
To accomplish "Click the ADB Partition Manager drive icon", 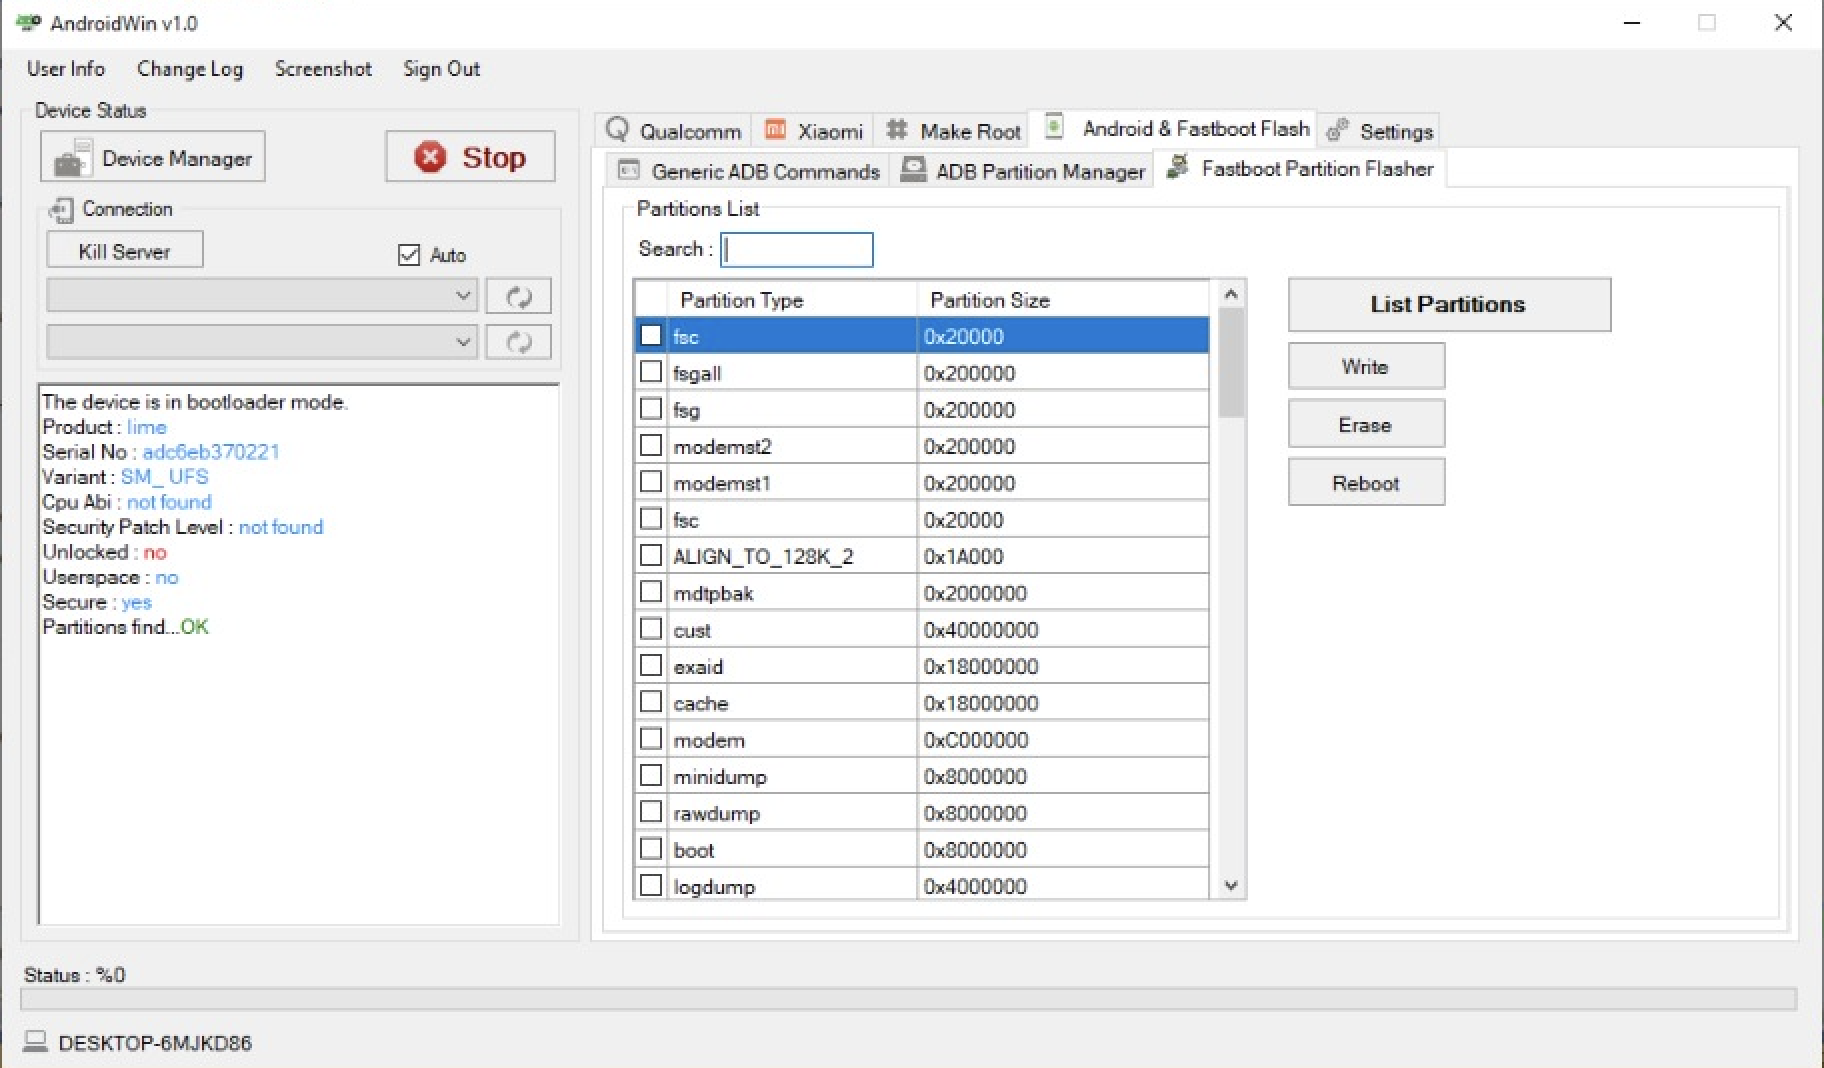I will (x=913, y=169).
